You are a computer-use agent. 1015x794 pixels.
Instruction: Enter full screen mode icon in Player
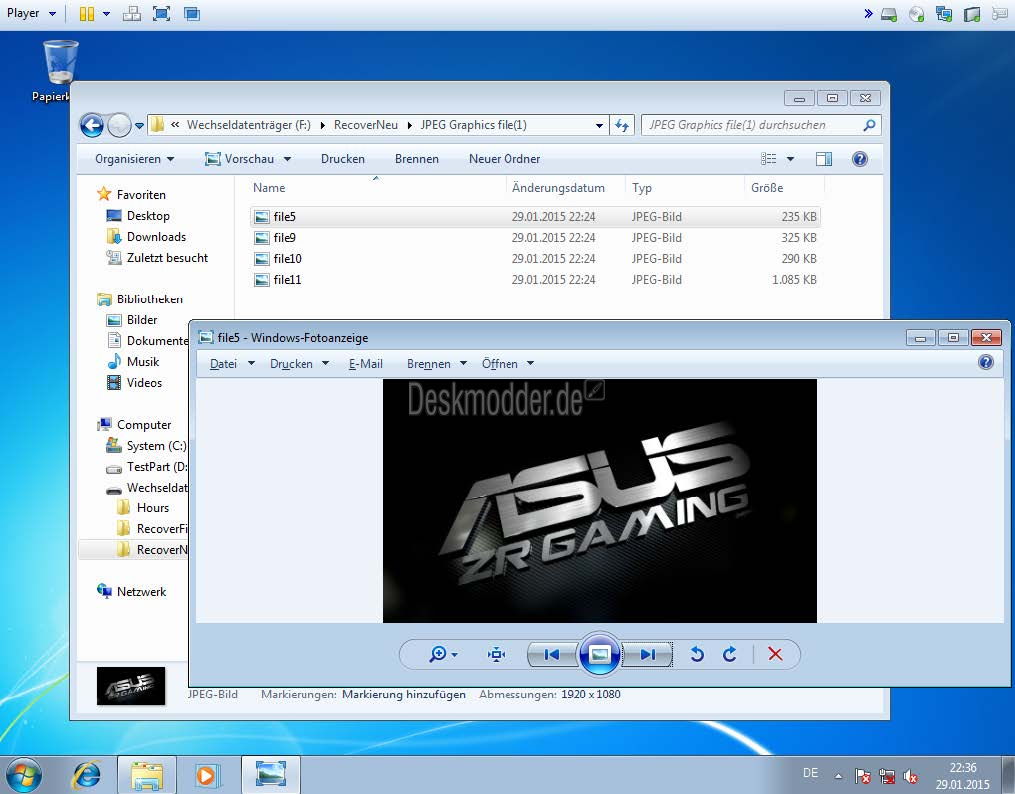click(x=161, y=14)
